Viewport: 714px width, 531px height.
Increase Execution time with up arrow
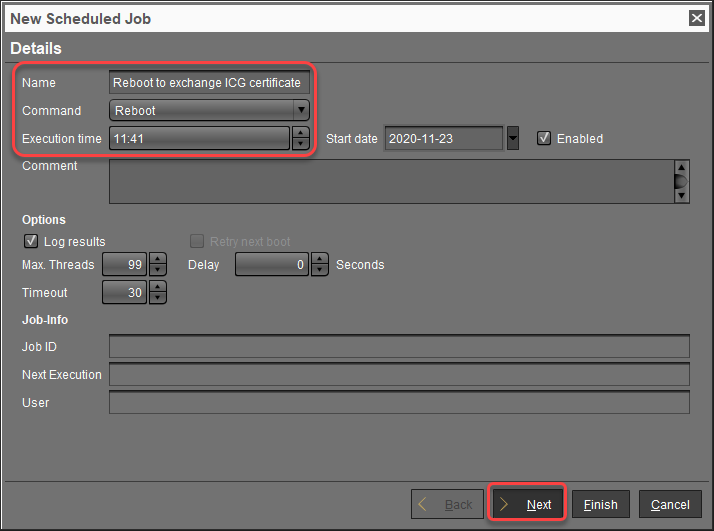(300, 133)
